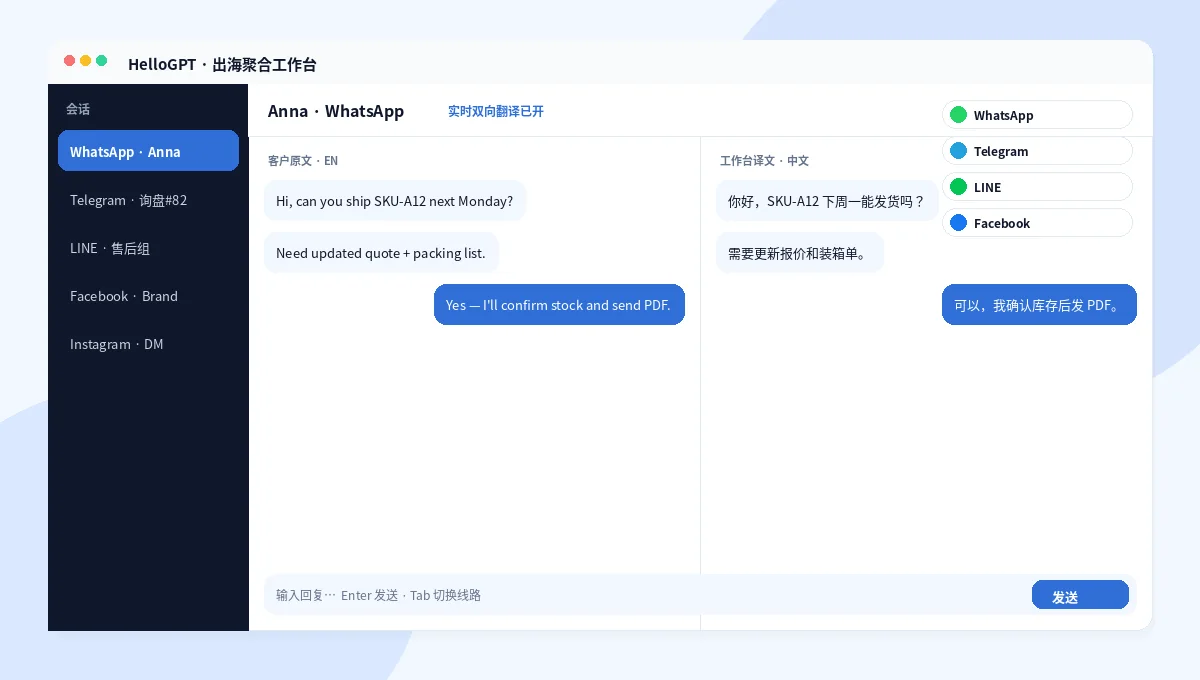Click the message "Hi, can you ship SKU-A12 next Monday?"

(x=395, y=200)
